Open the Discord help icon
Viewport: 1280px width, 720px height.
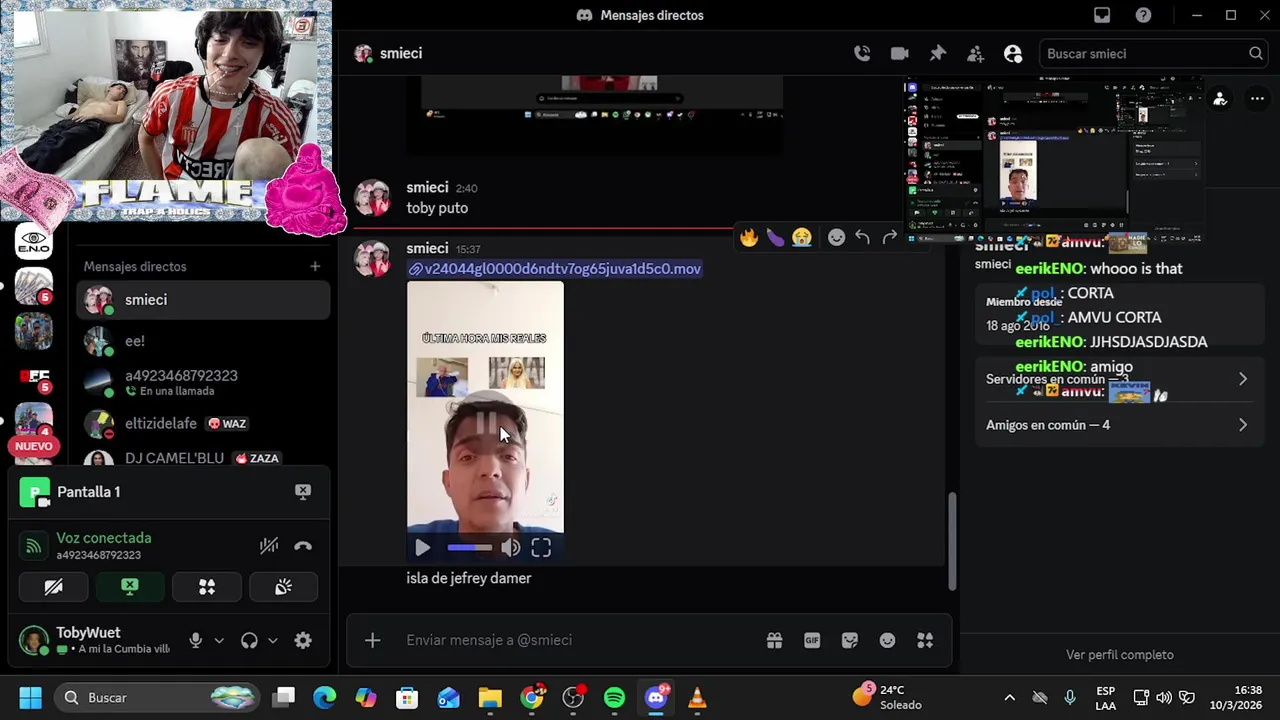tap(1144, 15)
